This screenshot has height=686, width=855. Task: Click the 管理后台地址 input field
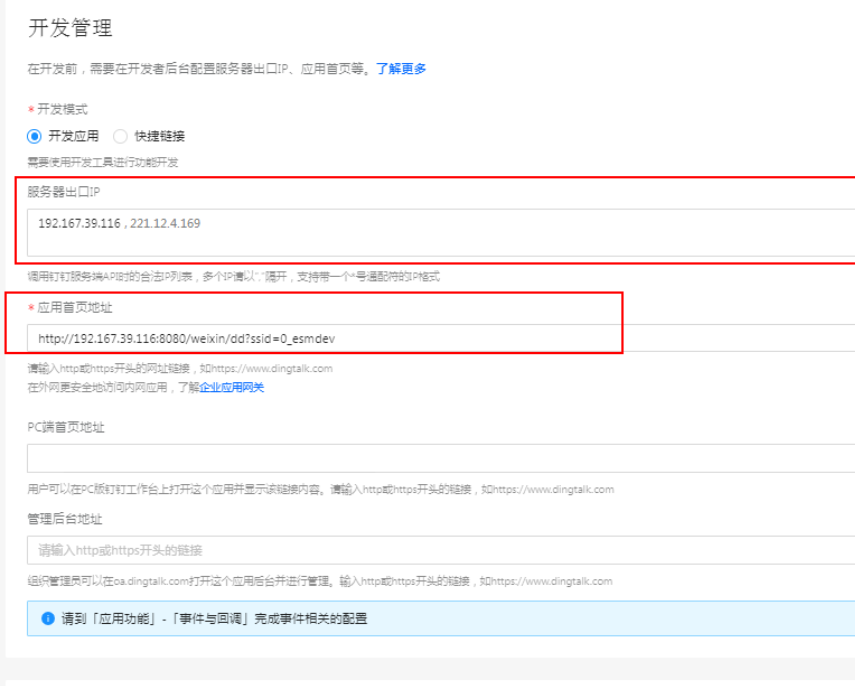point(441,550)
